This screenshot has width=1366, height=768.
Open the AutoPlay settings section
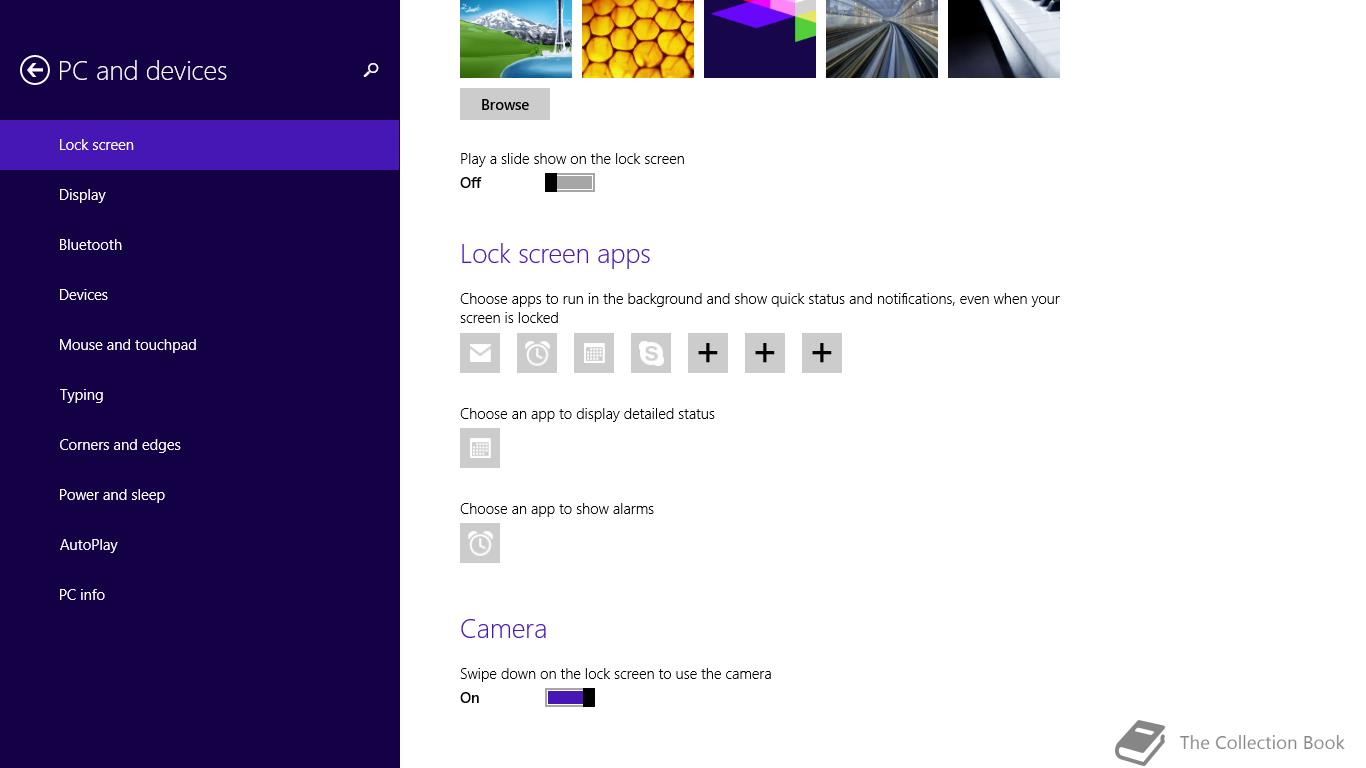point(200,545)
